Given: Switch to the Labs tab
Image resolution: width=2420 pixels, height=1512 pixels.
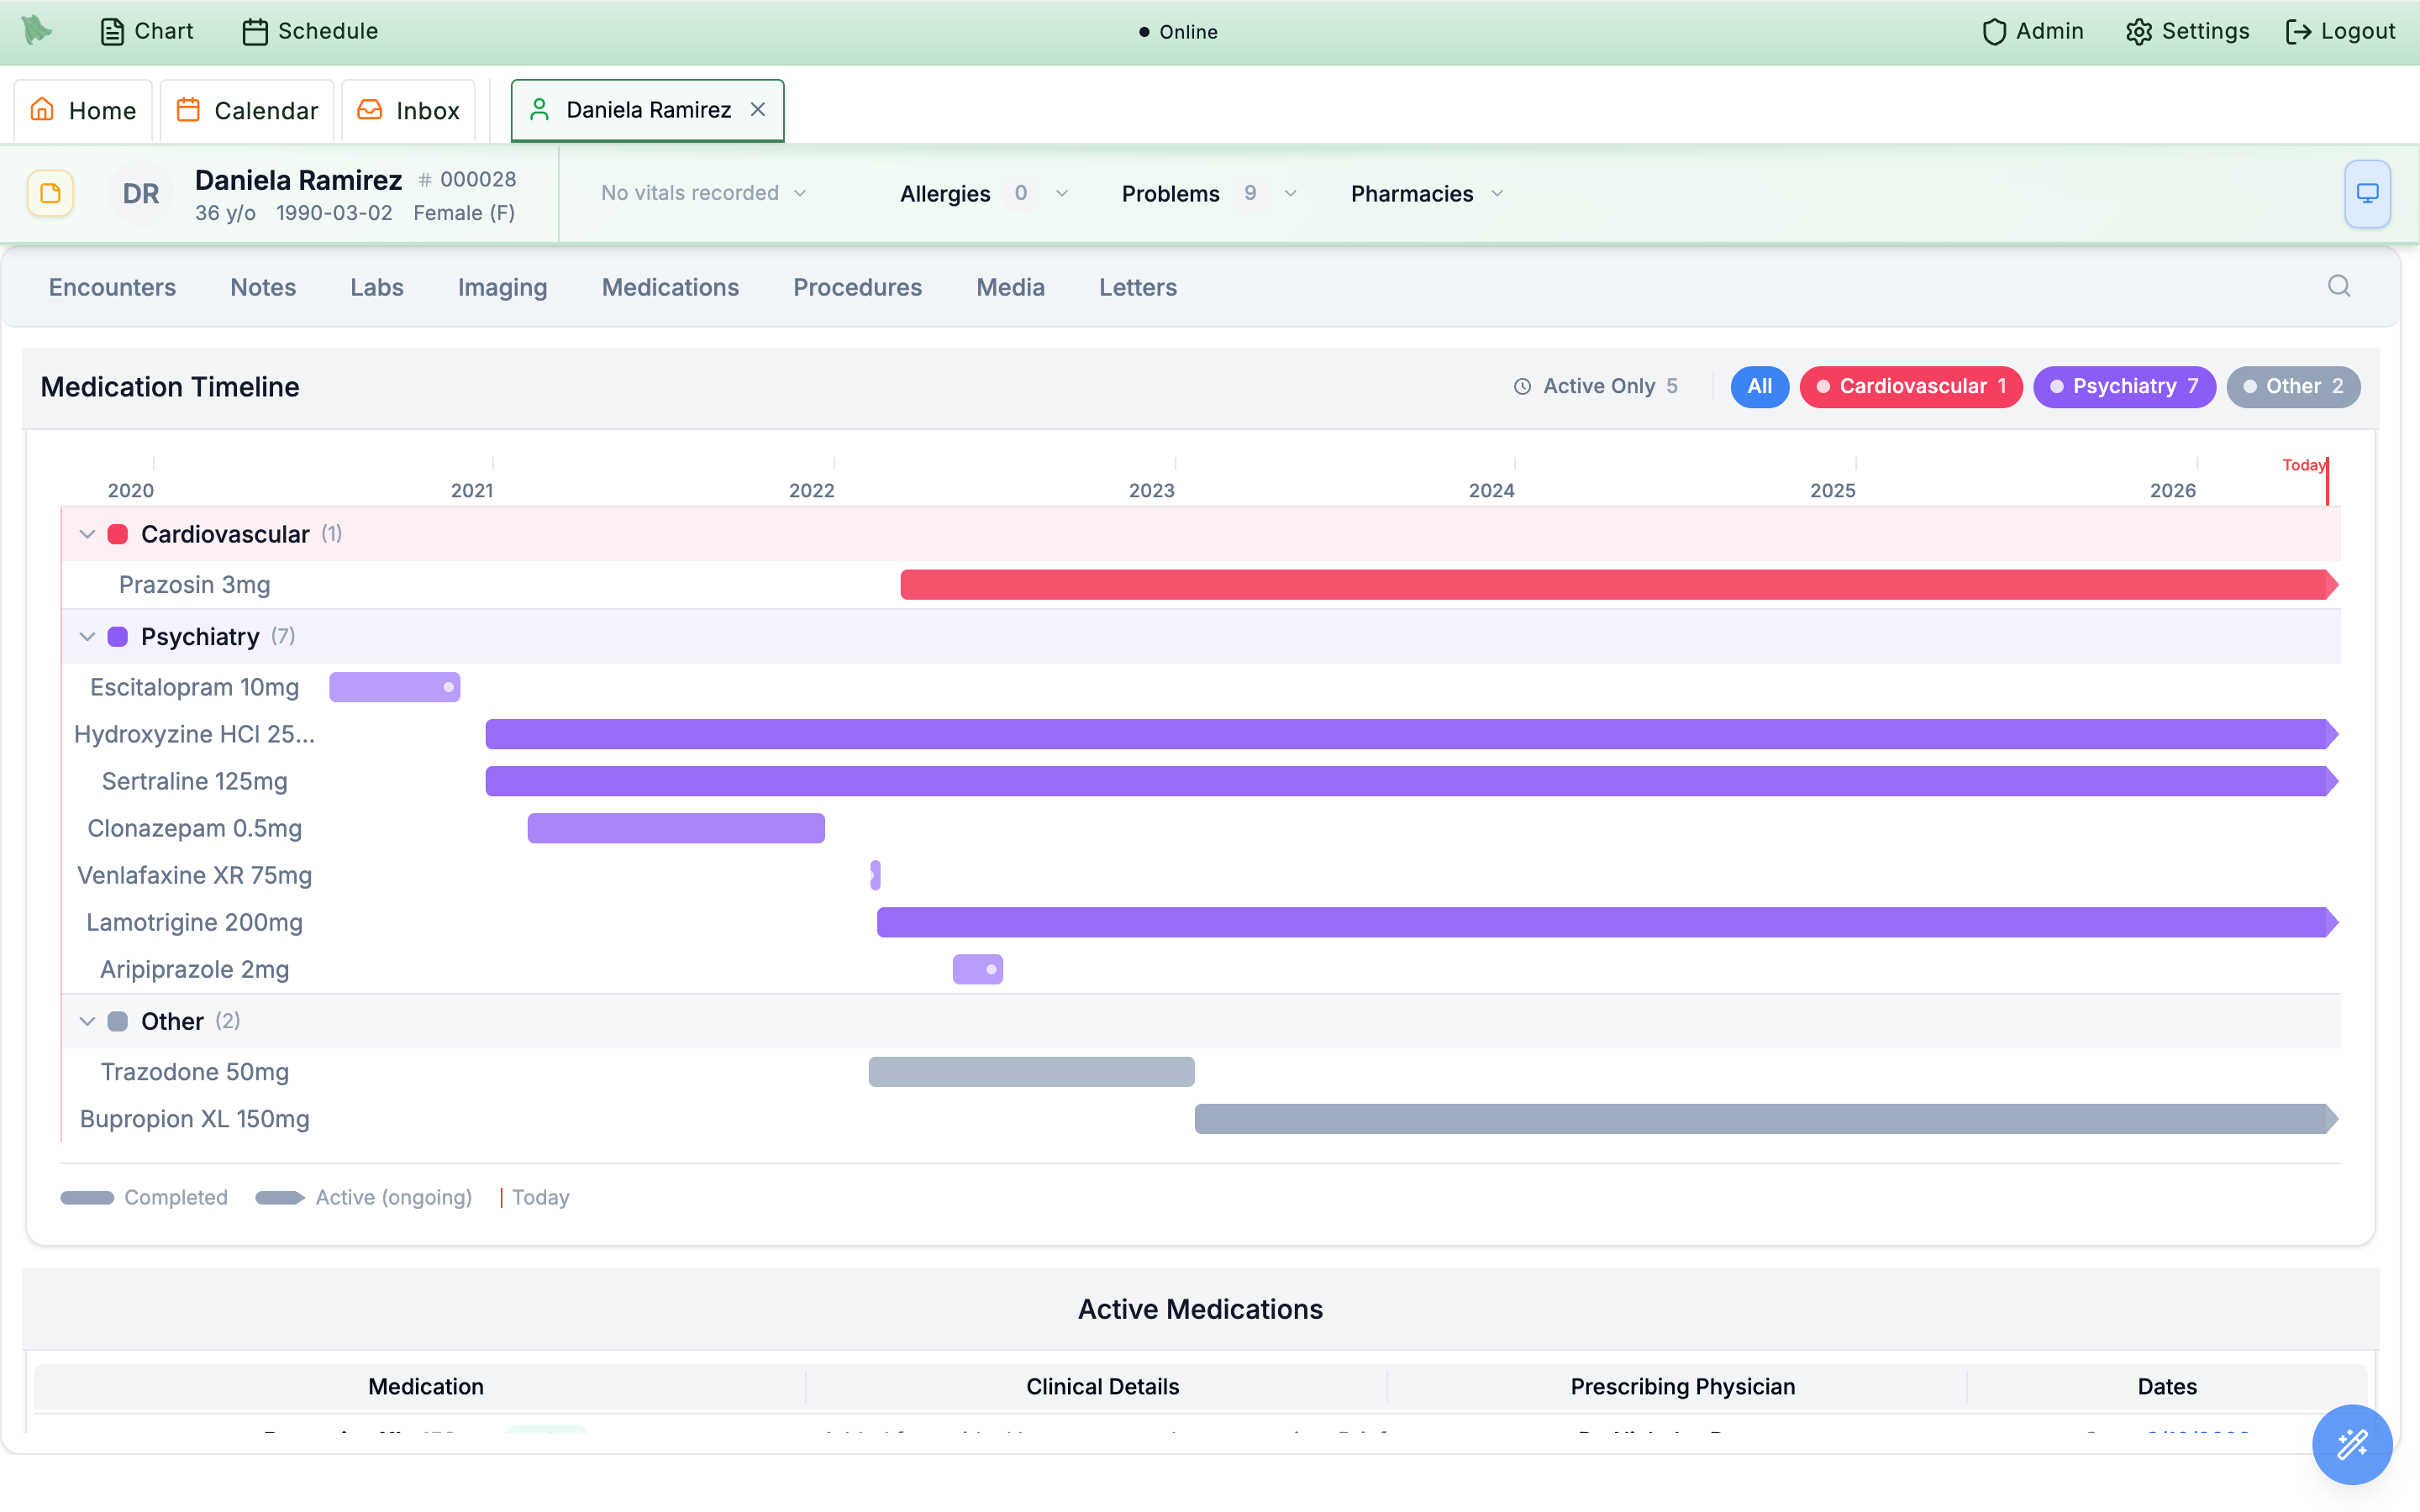Looking at the screenshot, I should click(376, 287).
